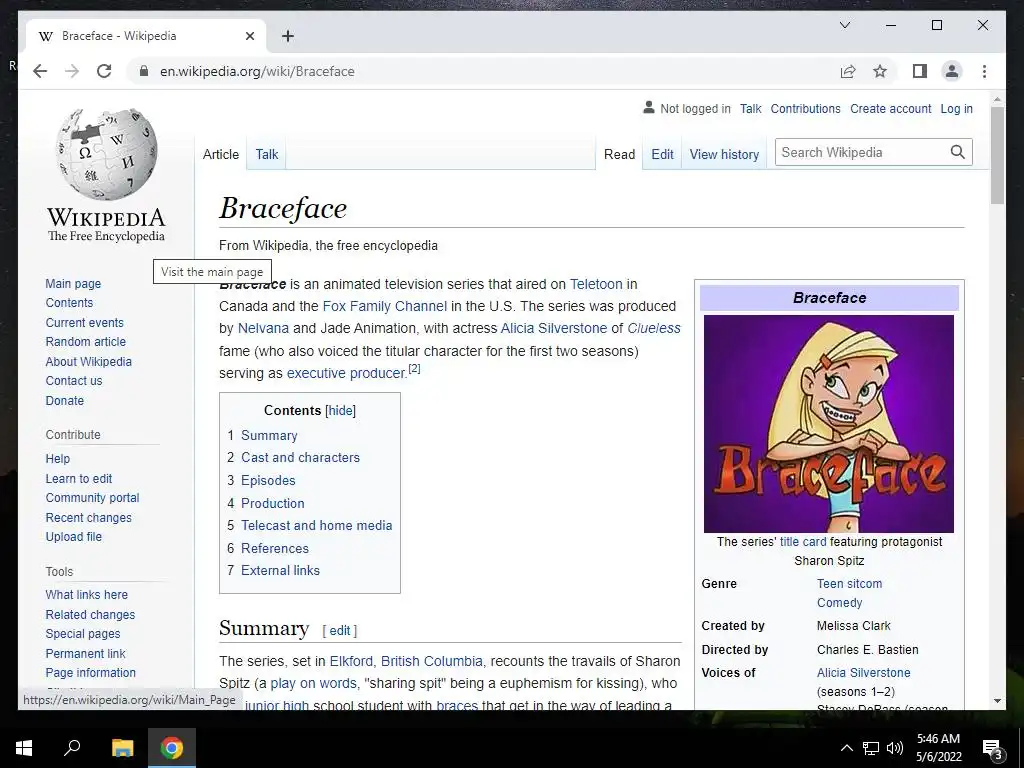Open Current events link
Screen dimensions: 1024x768
84,323
